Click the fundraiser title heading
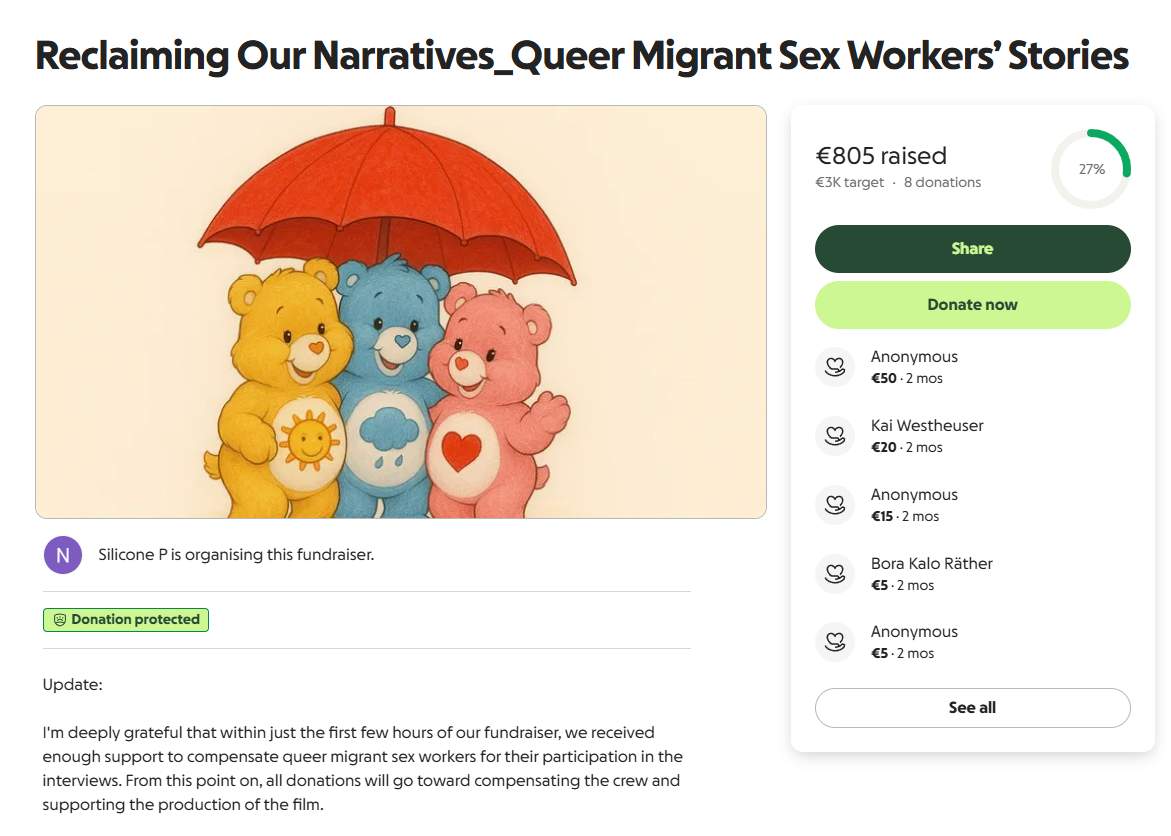Image resolution: width=1171 pixels, height=836 pixels. 582,57
